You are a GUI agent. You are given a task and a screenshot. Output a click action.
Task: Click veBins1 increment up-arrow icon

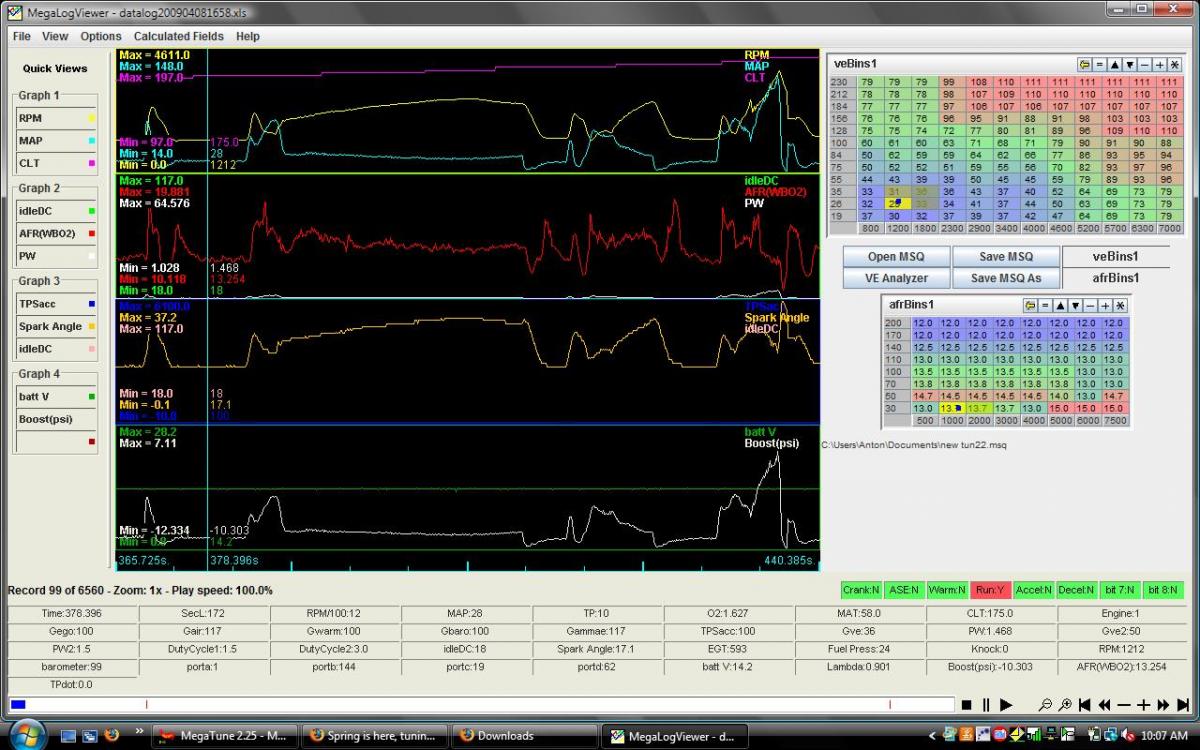point(1114,64)
